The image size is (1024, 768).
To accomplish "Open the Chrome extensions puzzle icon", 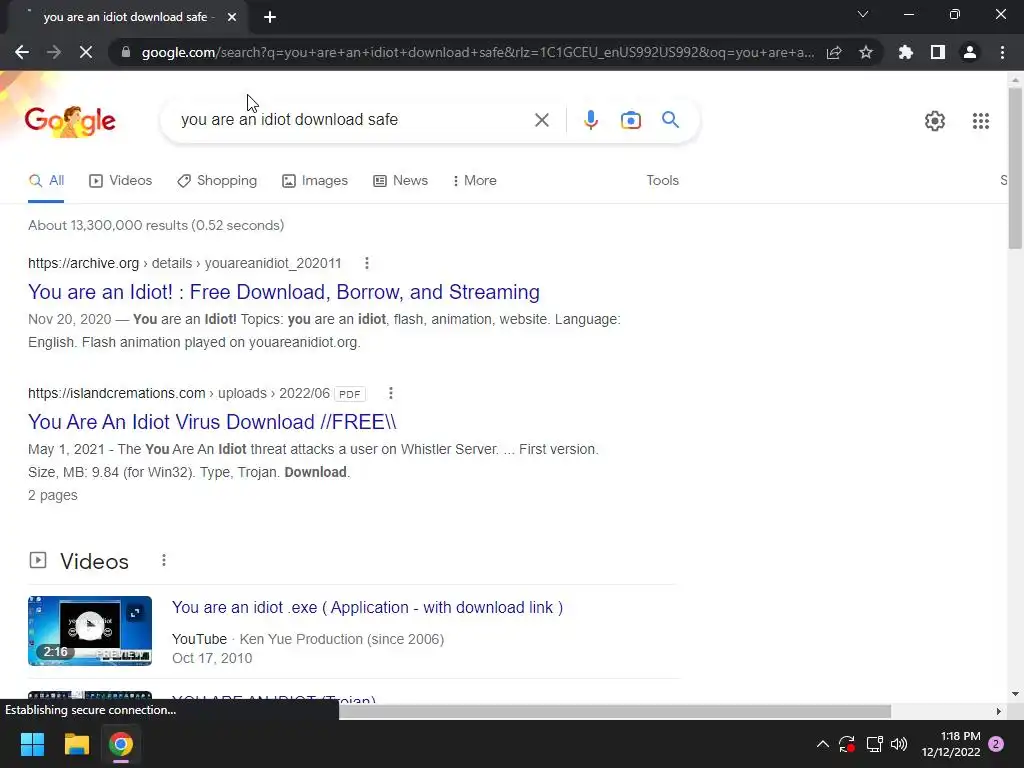I will [x=906, y=52].
